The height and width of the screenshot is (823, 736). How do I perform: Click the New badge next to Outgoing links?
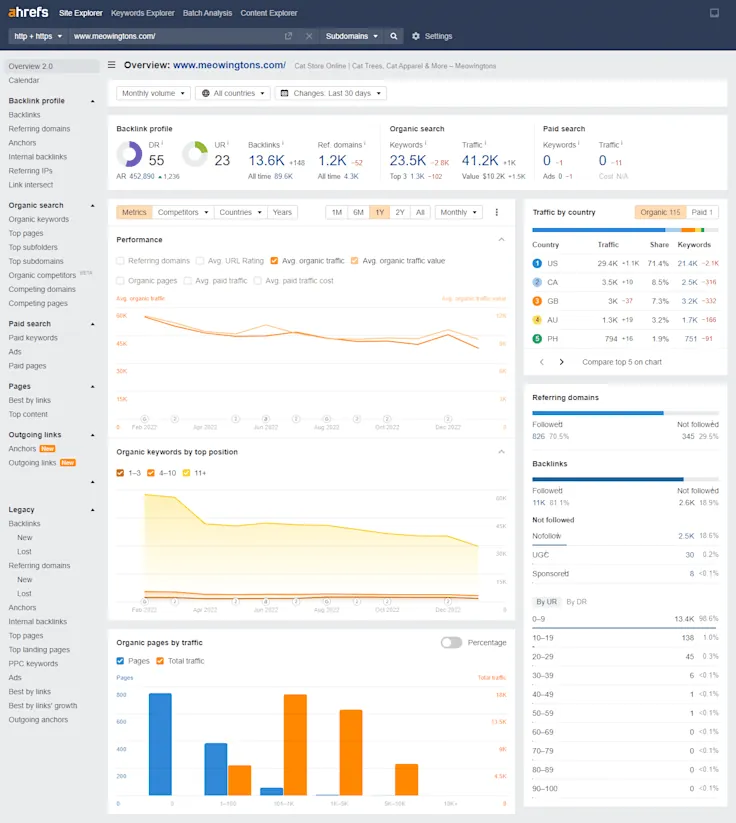[x=68, y=463]
